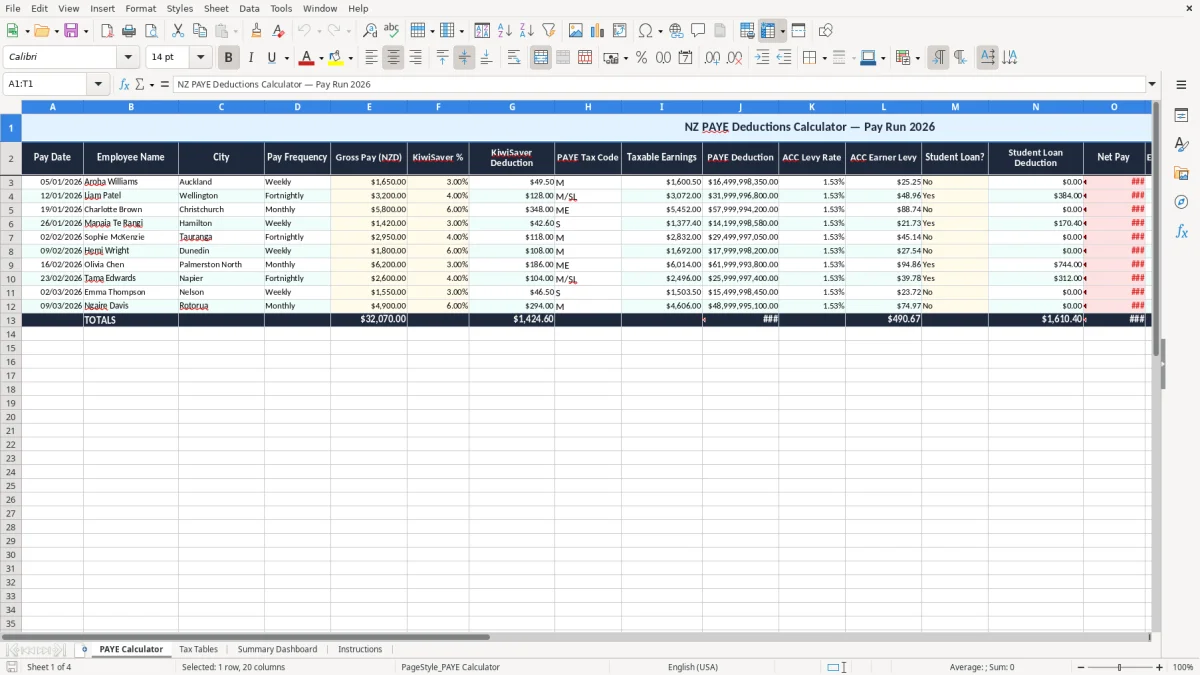Select column header G

pyautogui.click(x=512, y=106)
